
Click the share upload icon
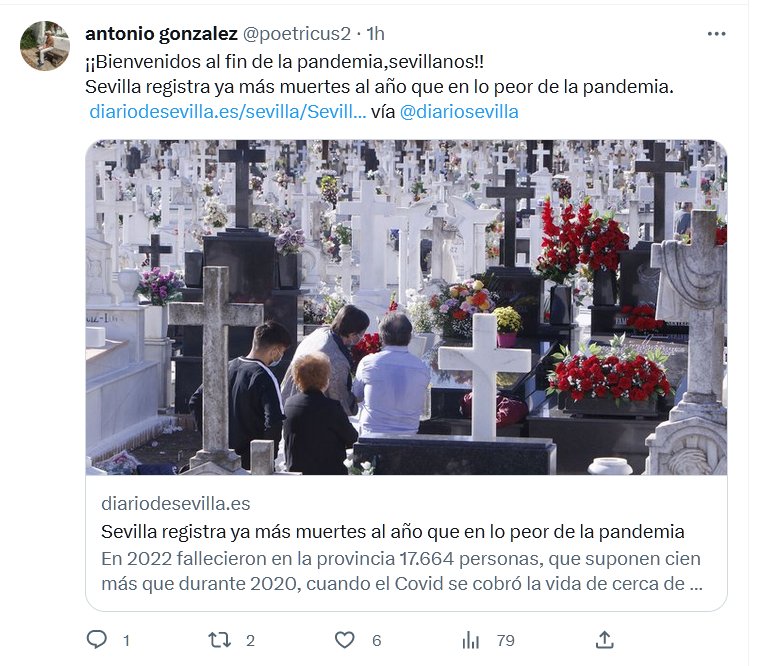point(604,639)
